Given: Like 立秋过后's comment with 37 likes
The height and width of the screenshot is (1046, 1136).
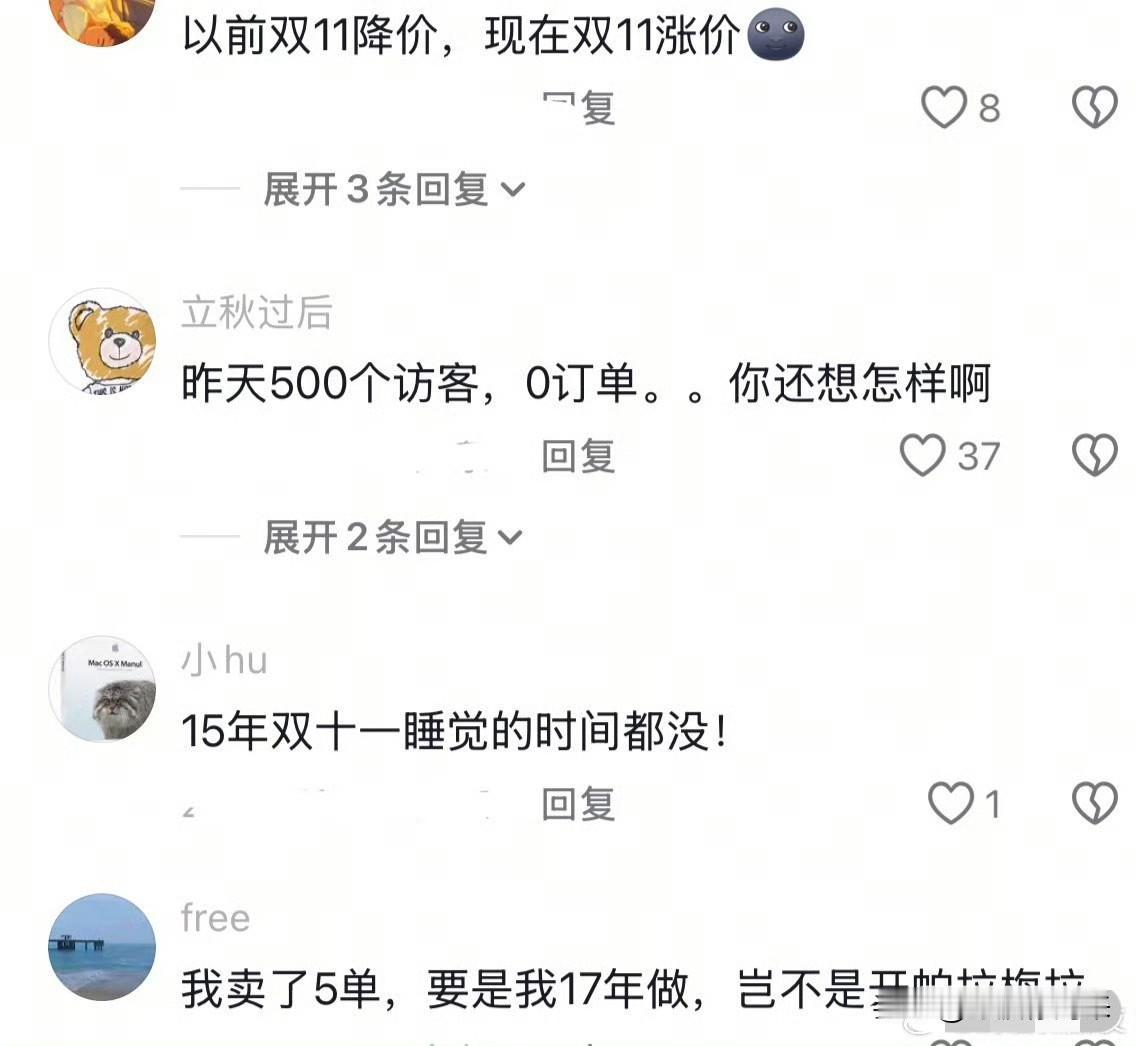Looking at the screenshot, I should (922, 455).
